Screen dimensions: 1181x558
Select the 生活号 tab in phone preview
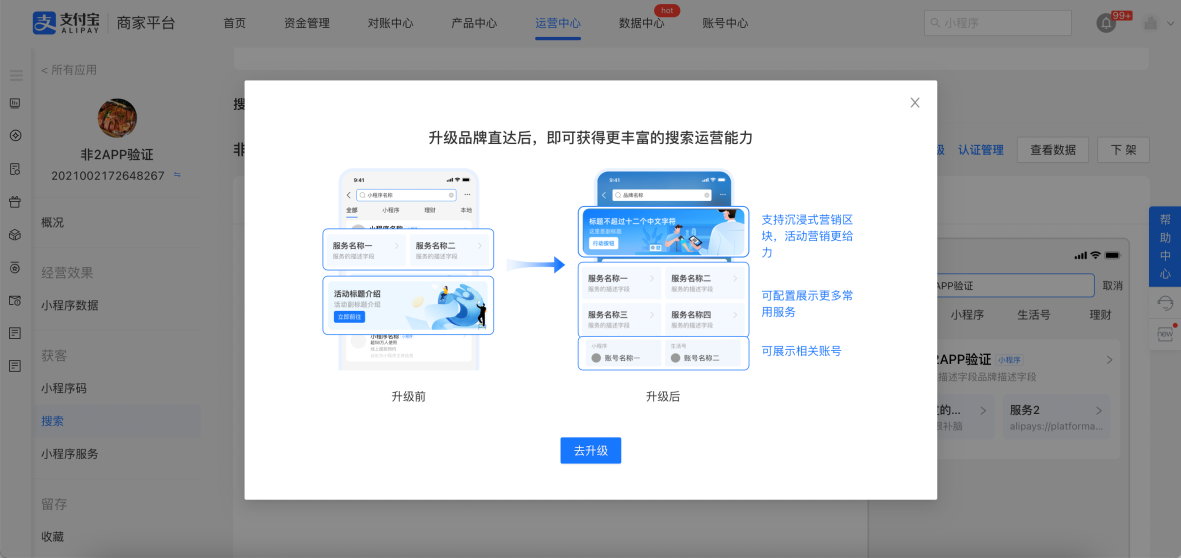click(1035, 315)
